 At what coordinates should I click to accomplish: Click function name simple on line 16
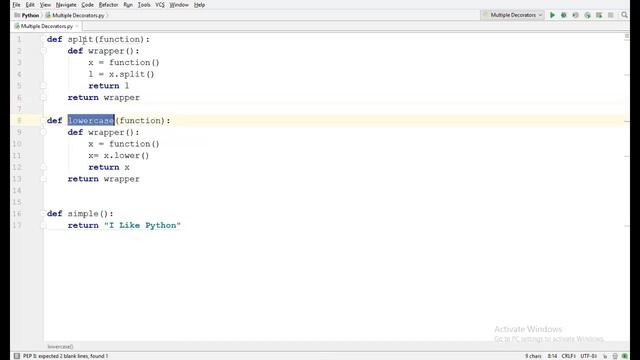83,213
